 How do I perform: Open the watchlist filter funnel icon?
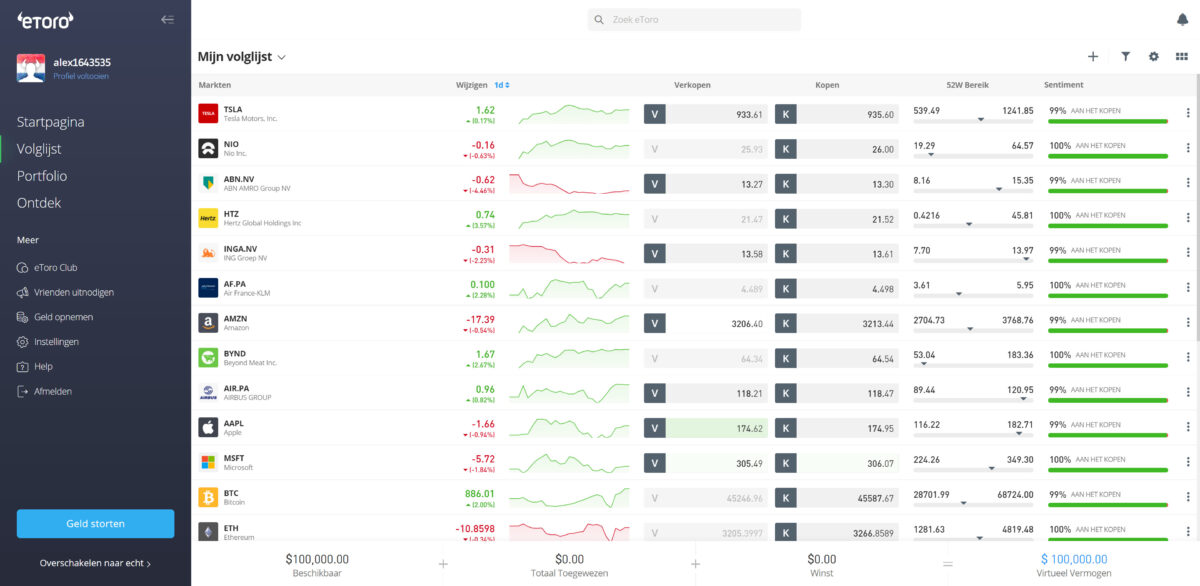pyautogui.click(x=1125, y=57)
